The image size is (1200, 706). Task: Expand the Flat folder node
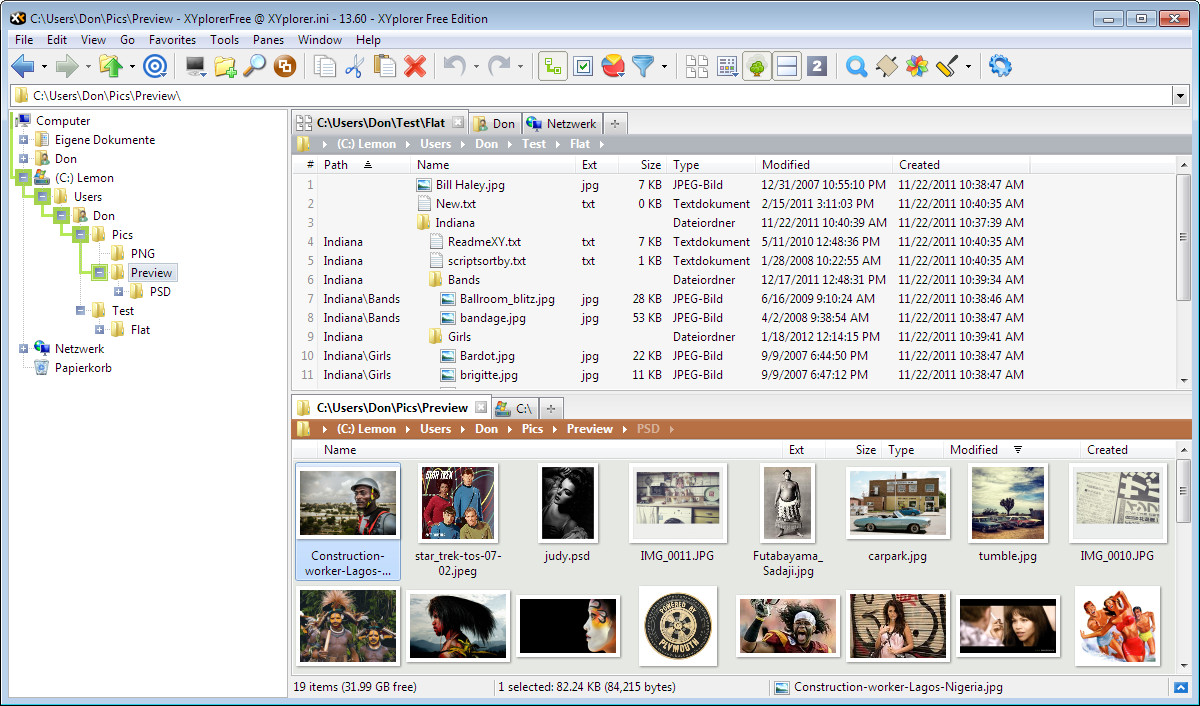click(99, 330)
